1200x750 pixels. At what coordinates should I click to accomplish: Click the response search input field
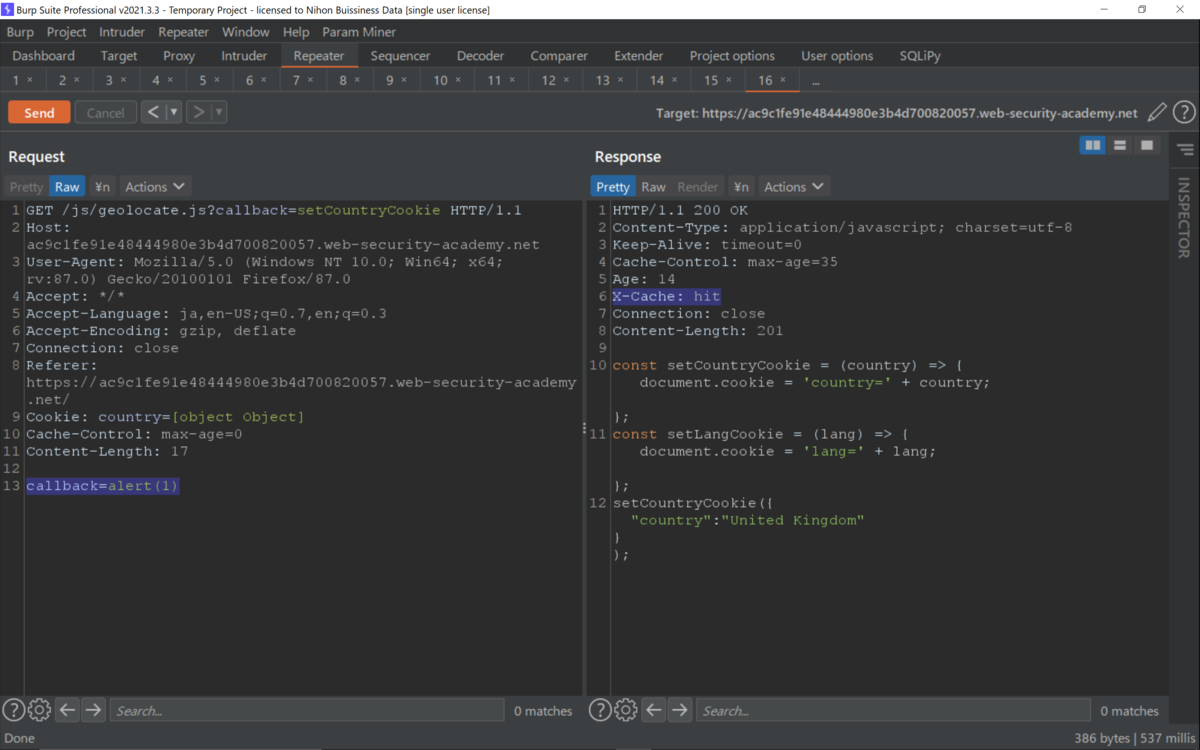point(893,710)
